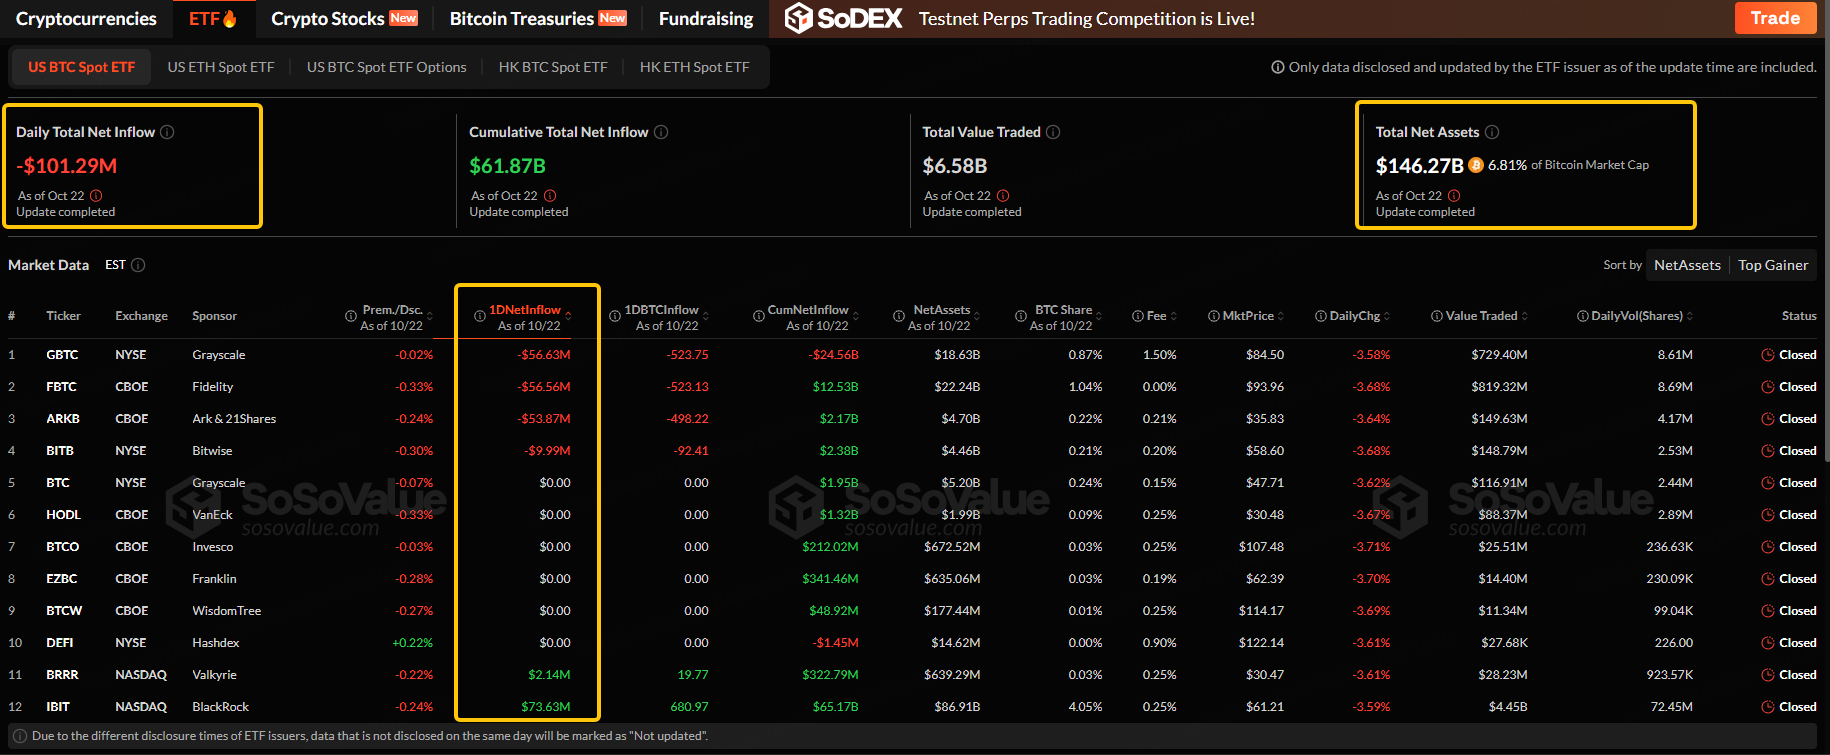Switch to the US ETH Spot ETF tab
This screenshot has height=755, width=1830.
point(221,67)
